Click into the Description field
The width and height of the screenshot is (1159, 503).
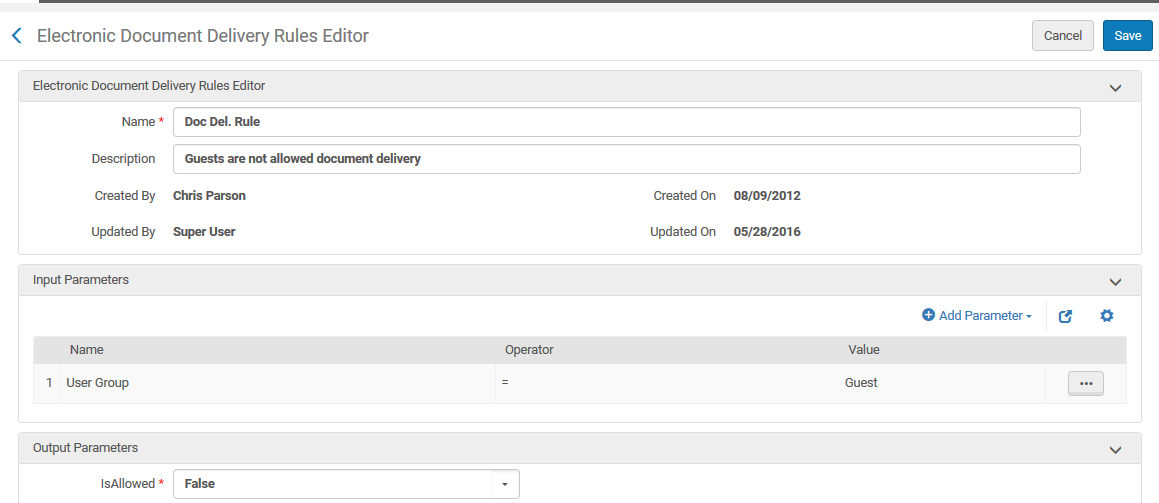[626, 159]
